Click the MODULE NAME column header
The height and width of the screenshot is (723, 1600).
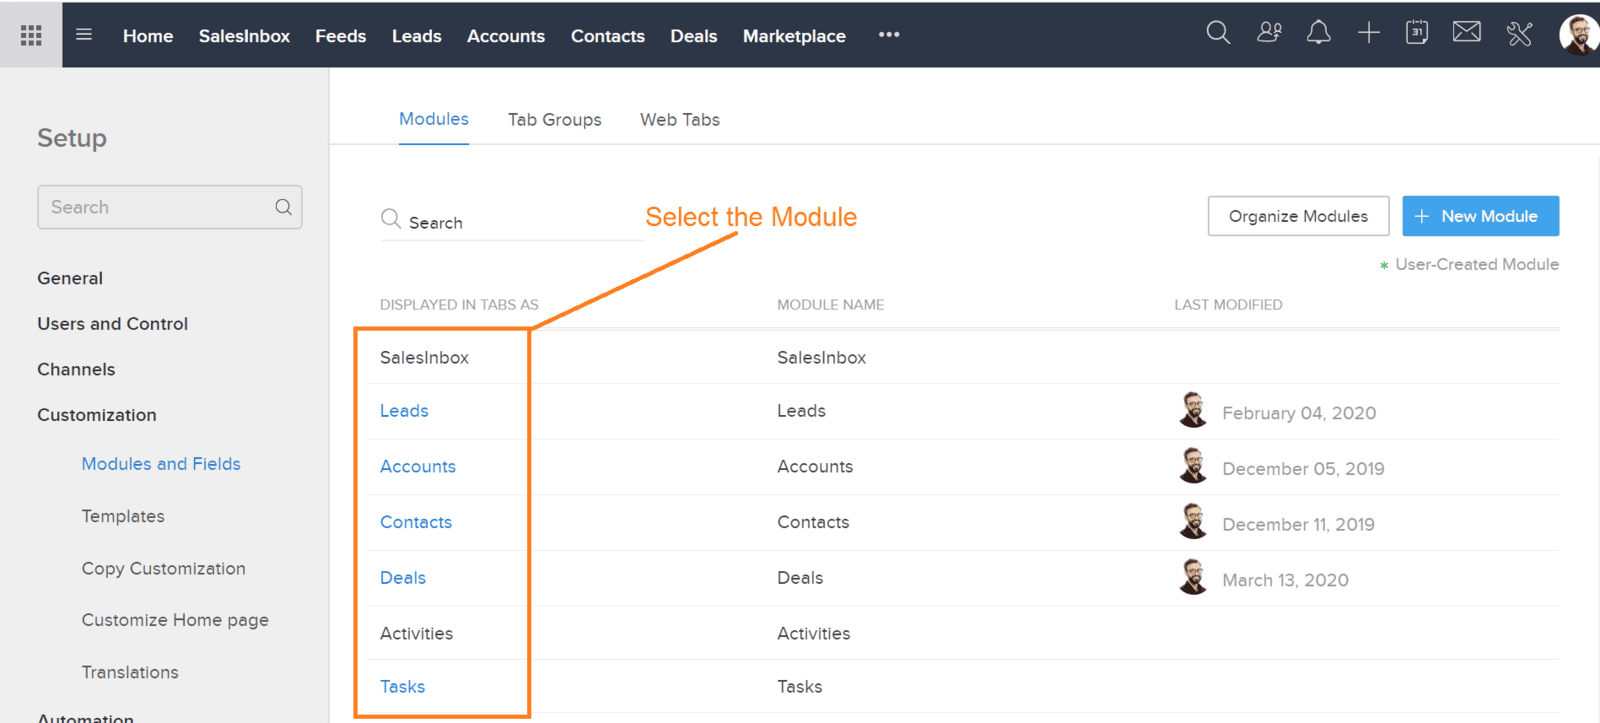point(830,305)
